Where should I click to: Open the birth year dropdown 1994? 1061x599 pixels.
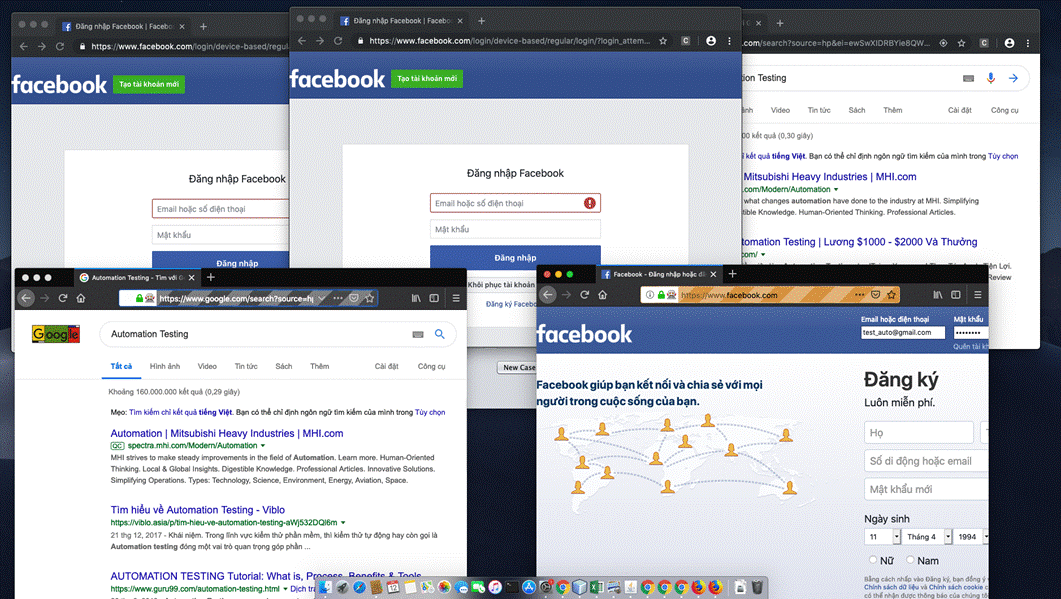coord(972,537)
